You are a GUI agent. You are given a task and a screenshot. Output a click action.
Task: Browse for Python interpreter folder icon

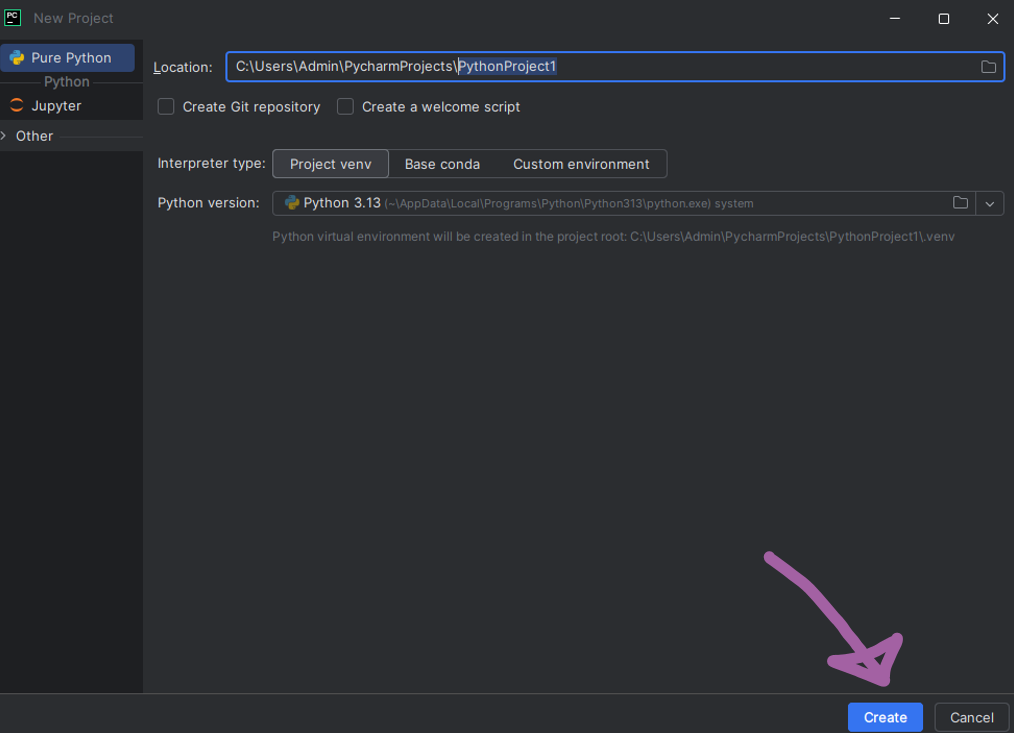click(x=960, y=203)
